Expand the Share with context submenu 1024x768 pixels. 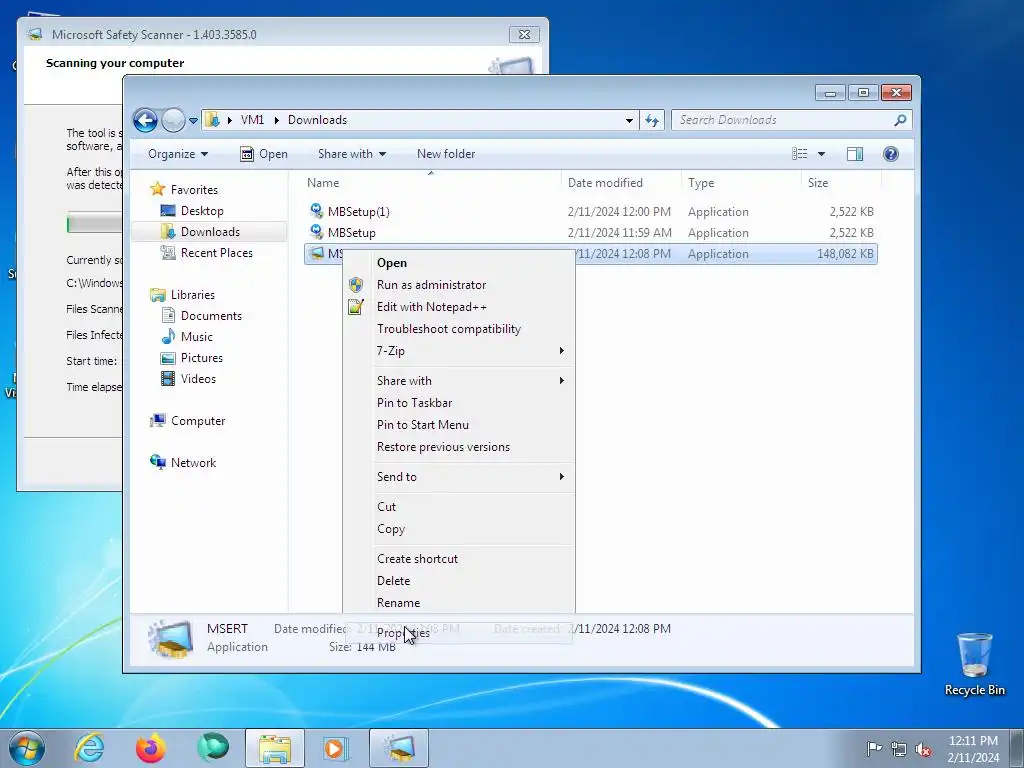(458, 381)
